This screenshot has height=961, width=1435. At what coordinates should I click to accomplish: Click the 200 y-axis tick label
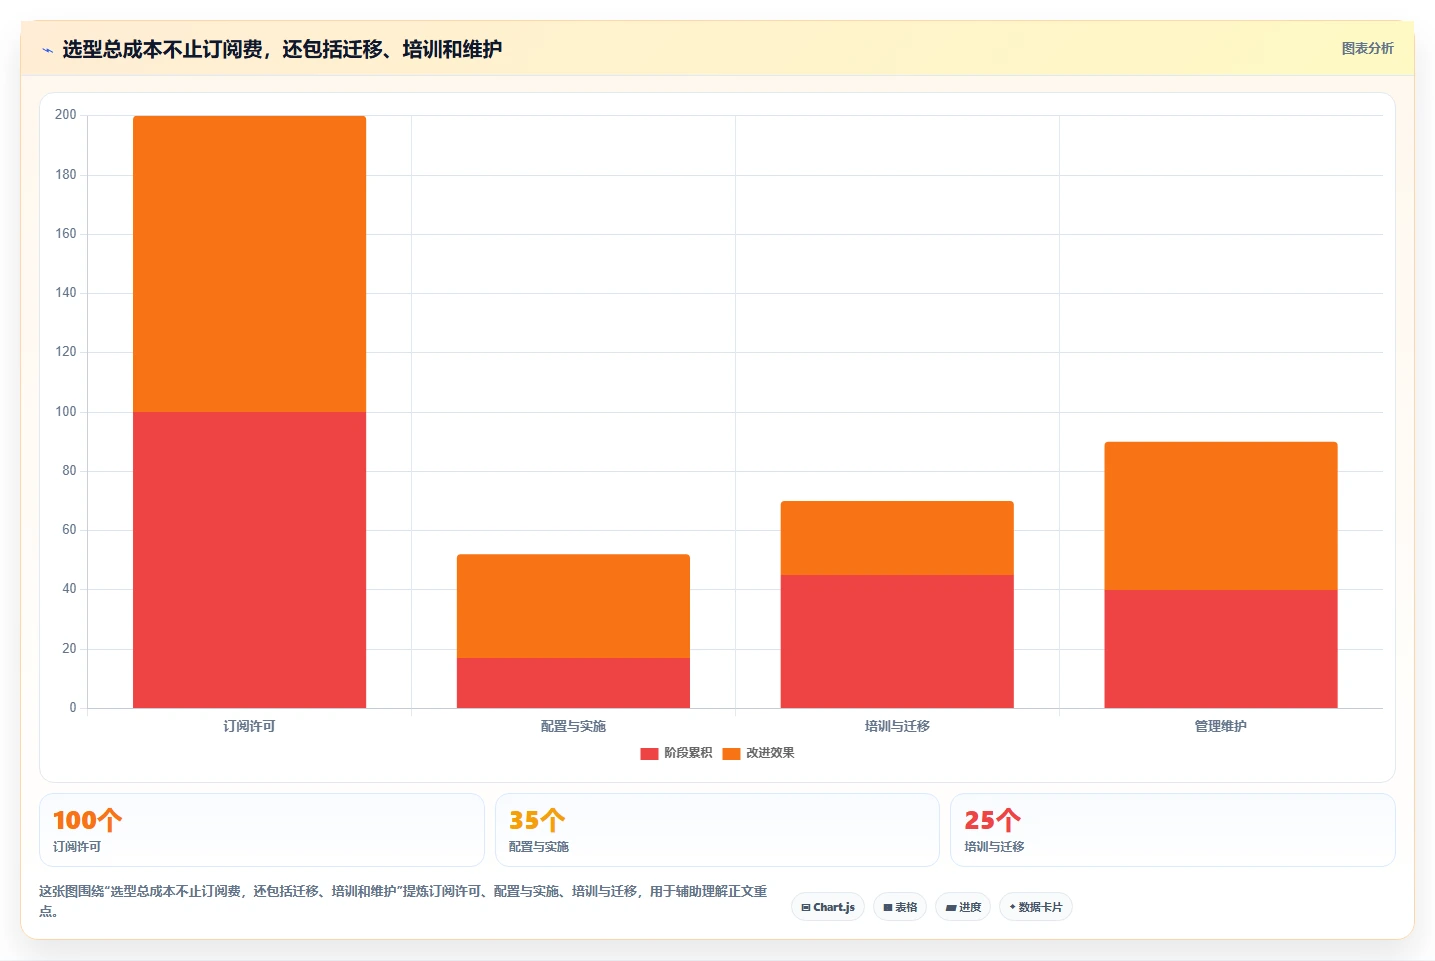[66, 115]
